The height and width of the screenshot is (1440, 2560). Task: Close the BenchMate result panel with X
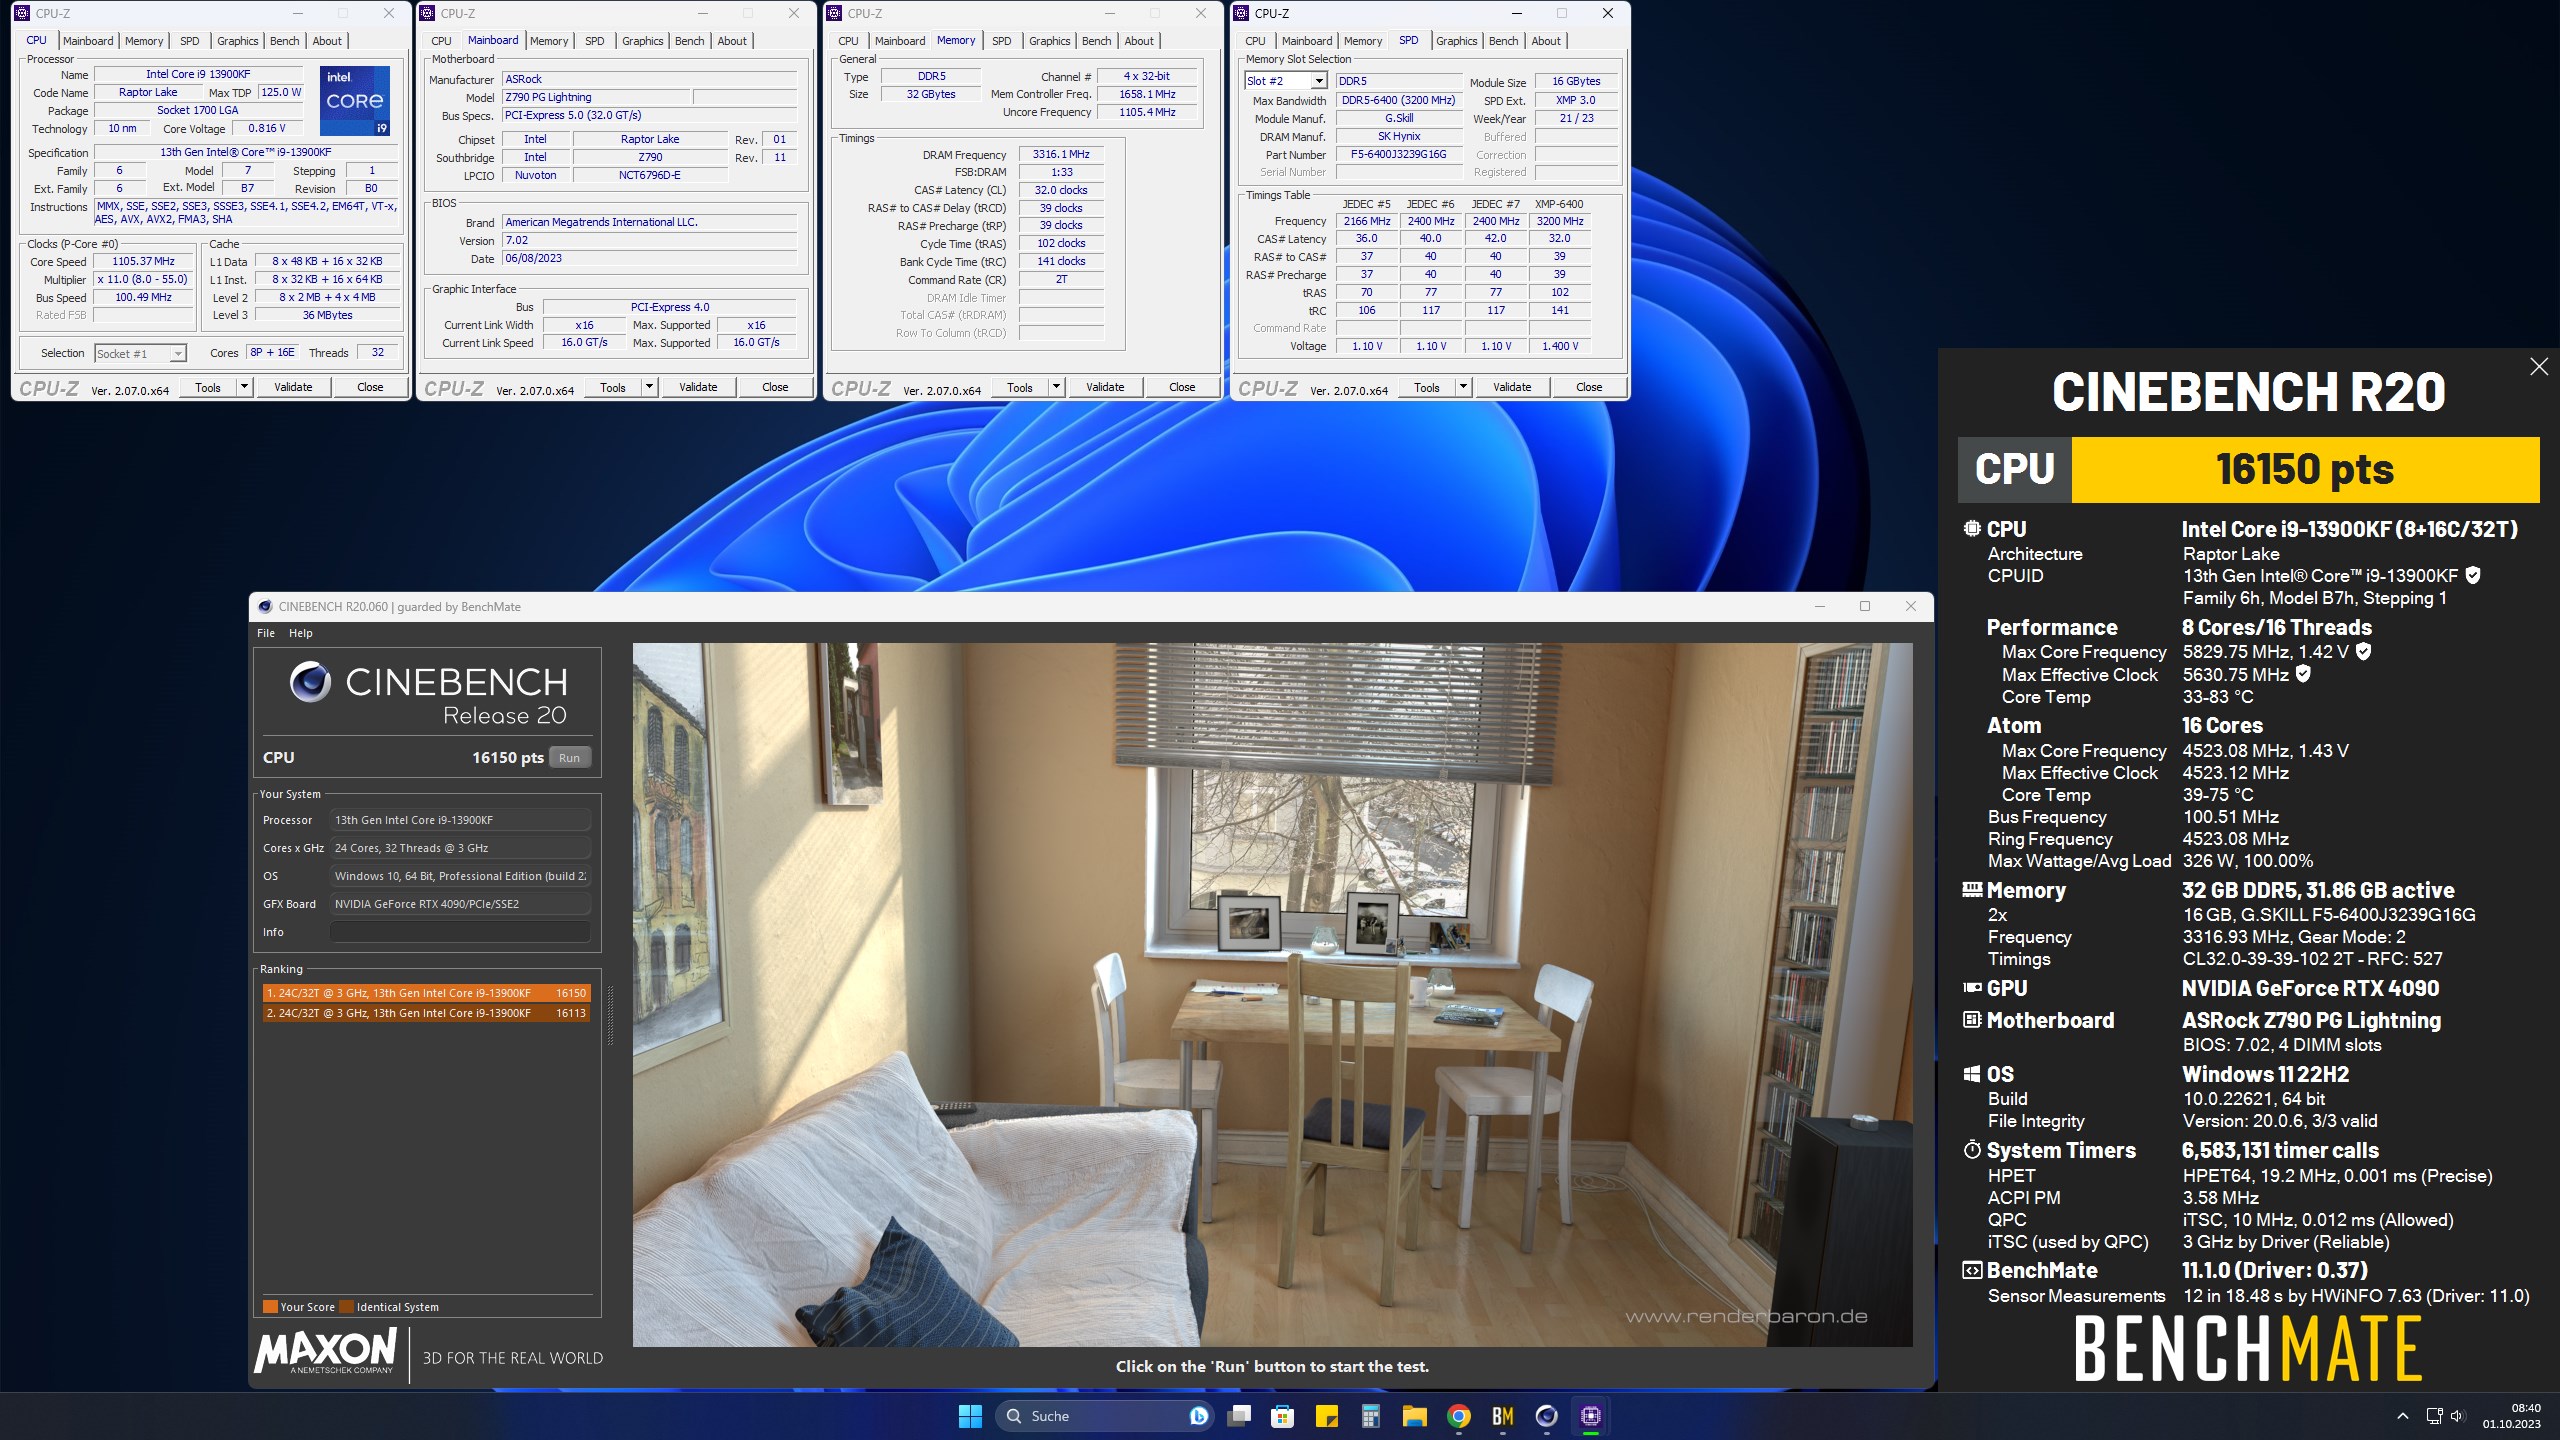pos(2539,367)
